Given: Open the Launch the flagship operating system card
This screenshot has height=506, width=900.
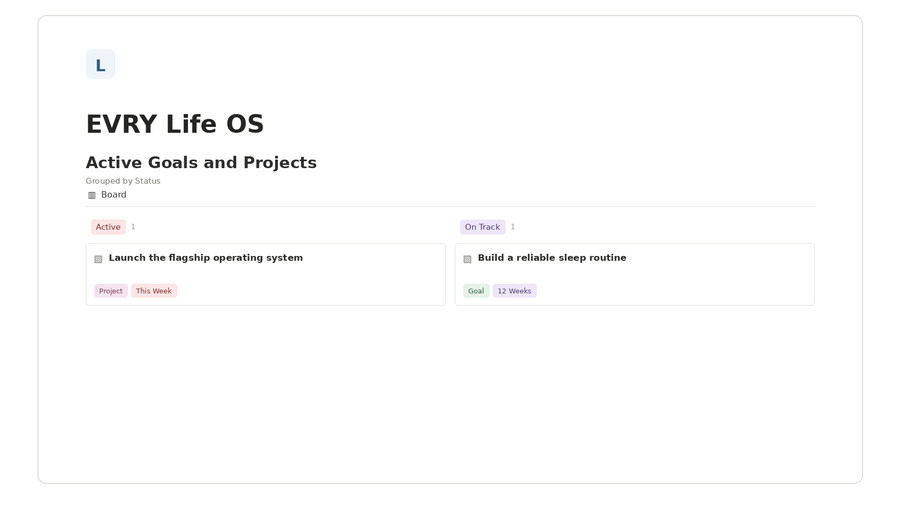Looking at the screenshot, I should [x=266, y=274].
